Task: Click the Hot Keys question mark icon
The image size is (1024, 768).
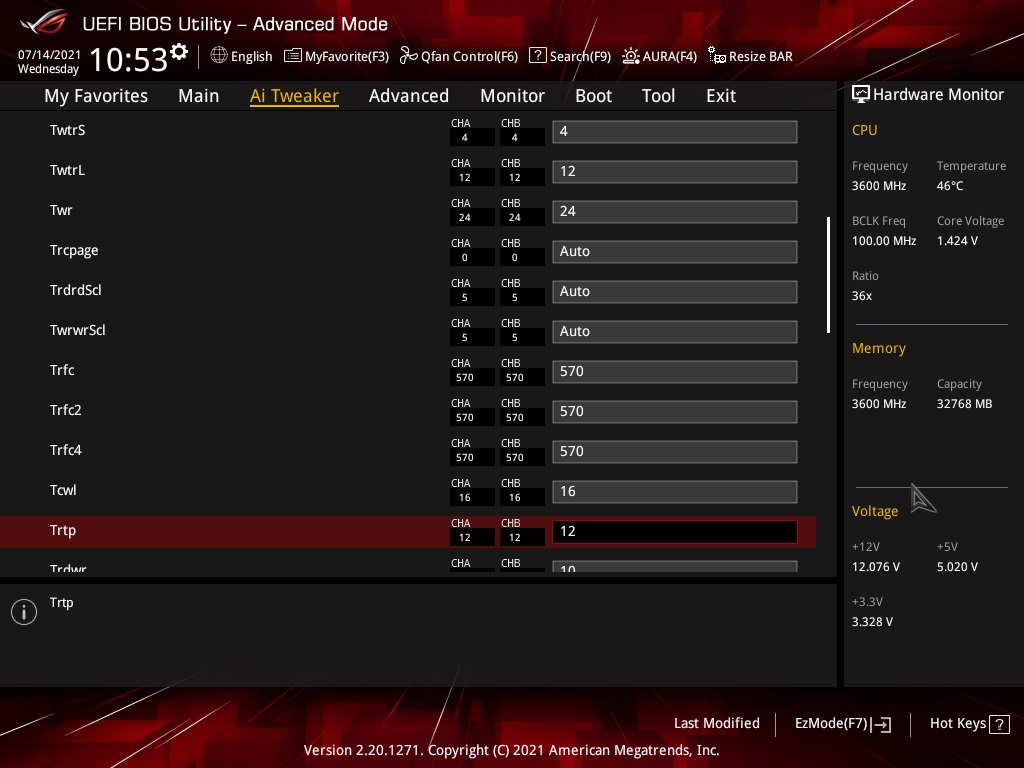Action: click(x=999, y=724)
